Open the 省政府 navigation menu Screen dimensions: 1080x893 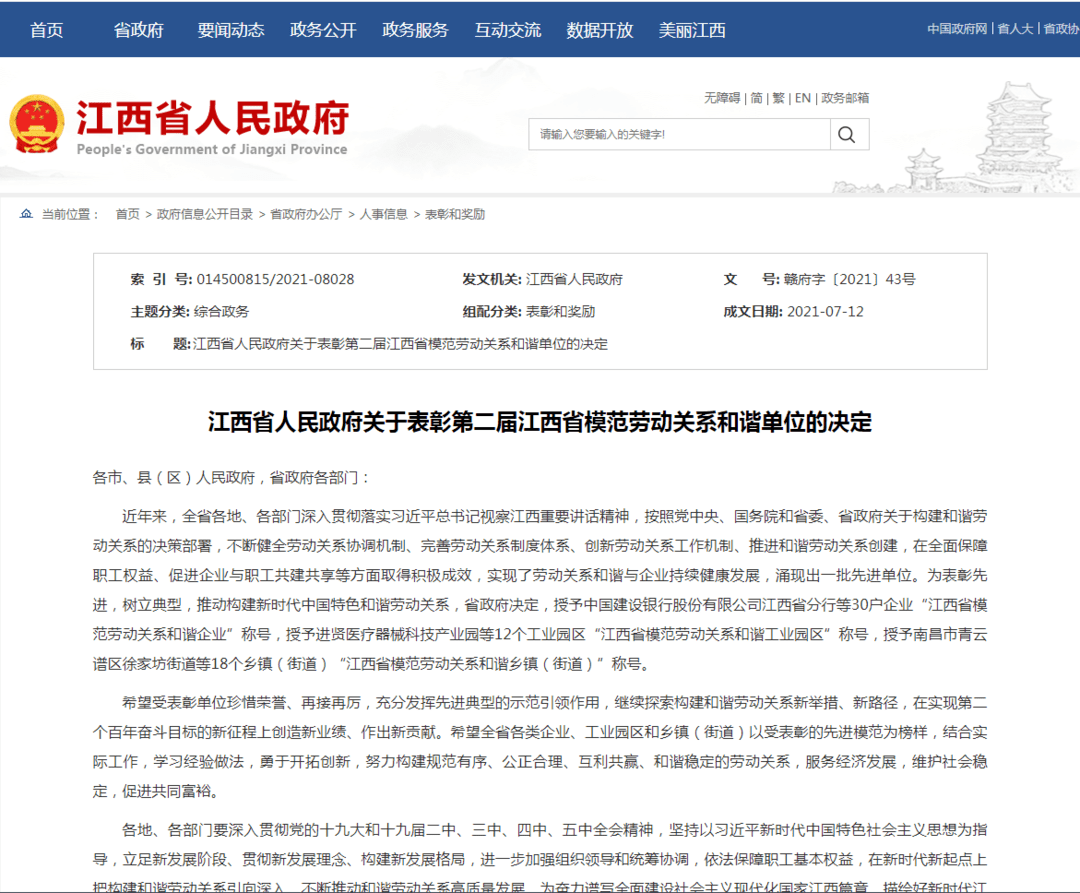(139, 30)
